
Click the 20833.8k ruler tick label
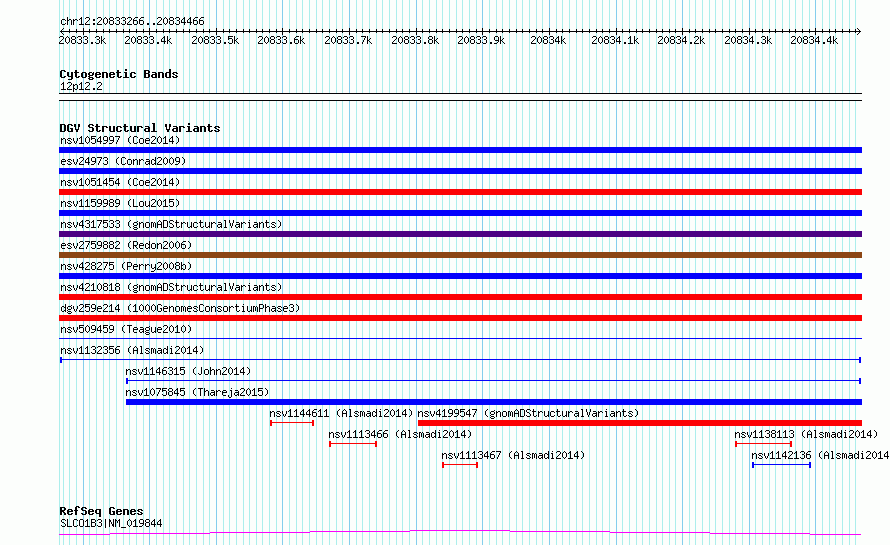[x=415, y=40]
